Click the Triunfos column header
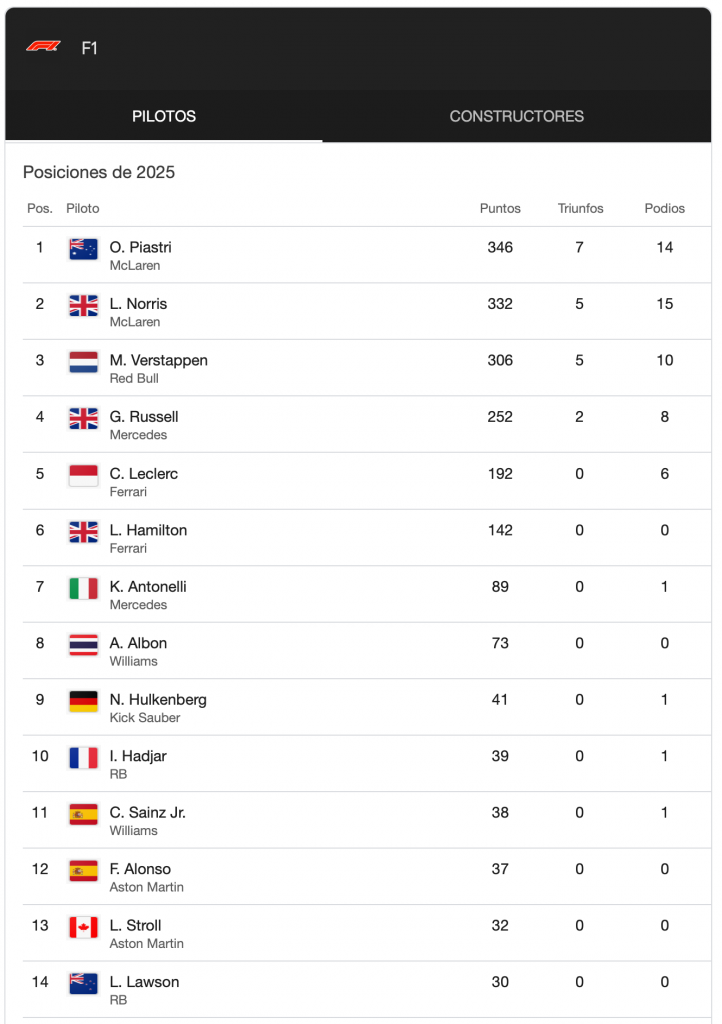The height and width of the screenshot is (1024, 722). (580, 209)
